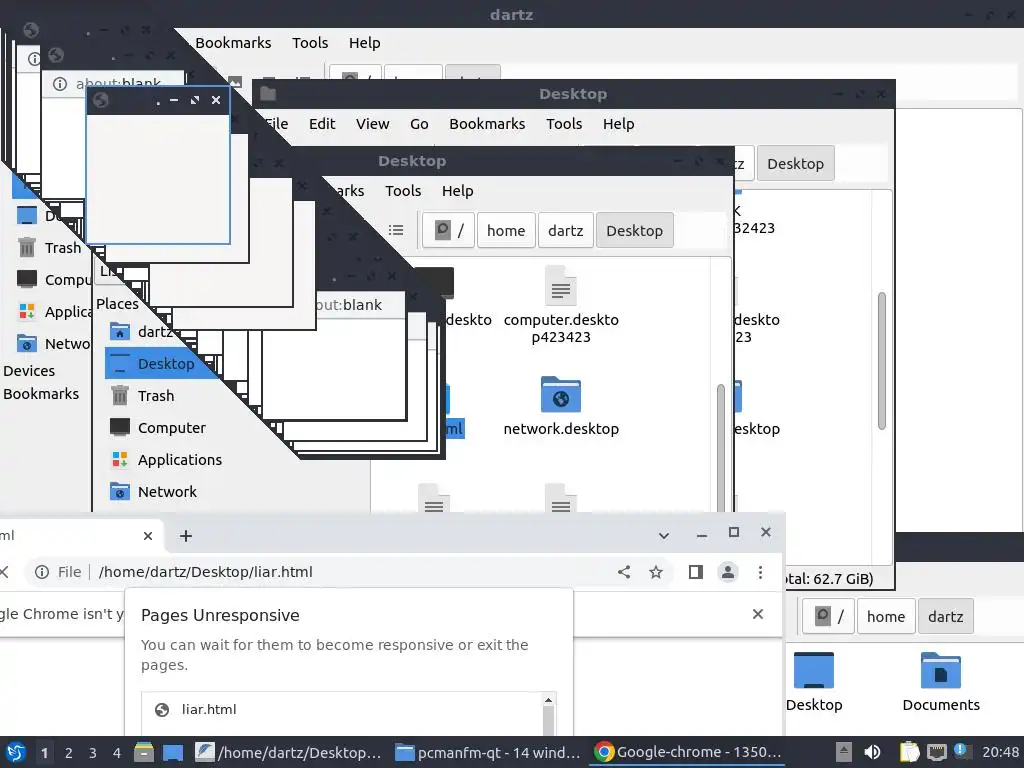Open Google-chrome taskbar group
The width and height of the screenshot is (1024, 768).
[687, 752]
